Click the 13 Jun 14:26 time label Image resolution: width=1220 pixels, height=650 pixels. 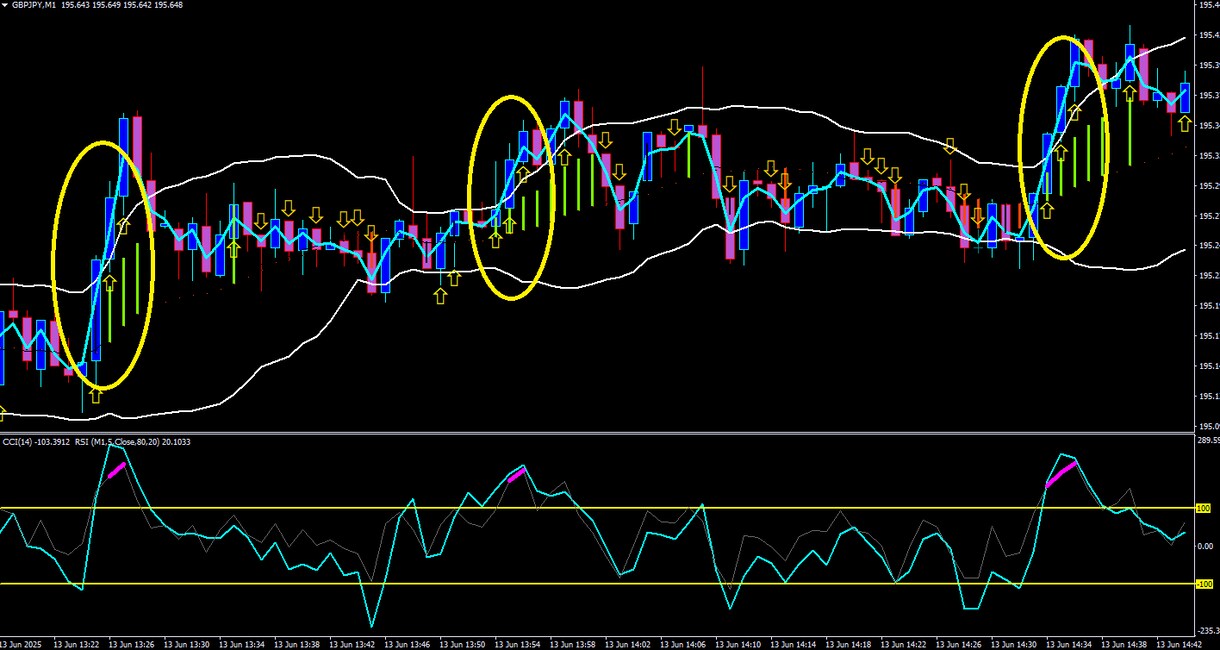pos(960,643)
